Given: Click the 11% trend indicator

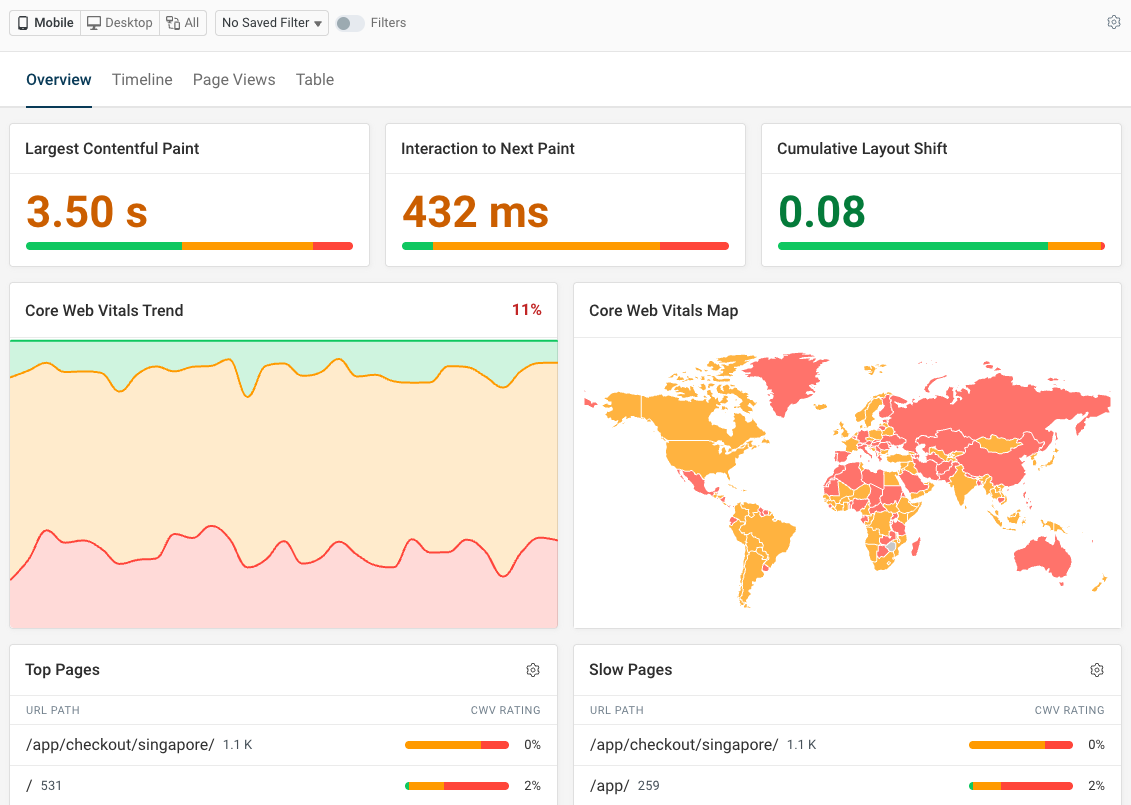Looking at the screenshot, I should [x=526, y=310].
